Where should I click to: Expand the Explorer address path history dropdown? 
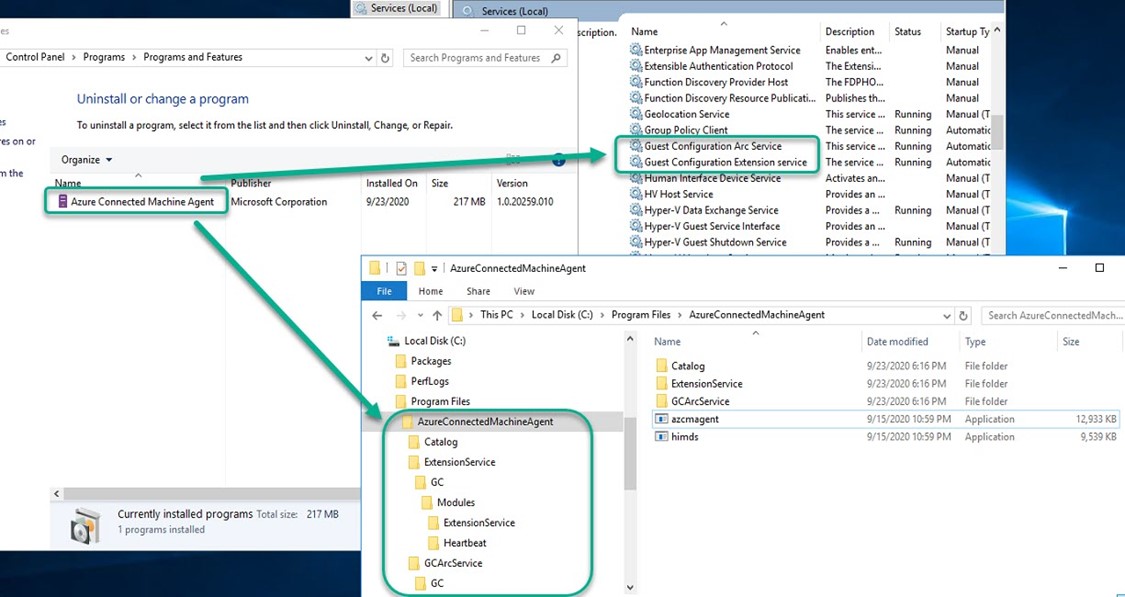[946, 315]
